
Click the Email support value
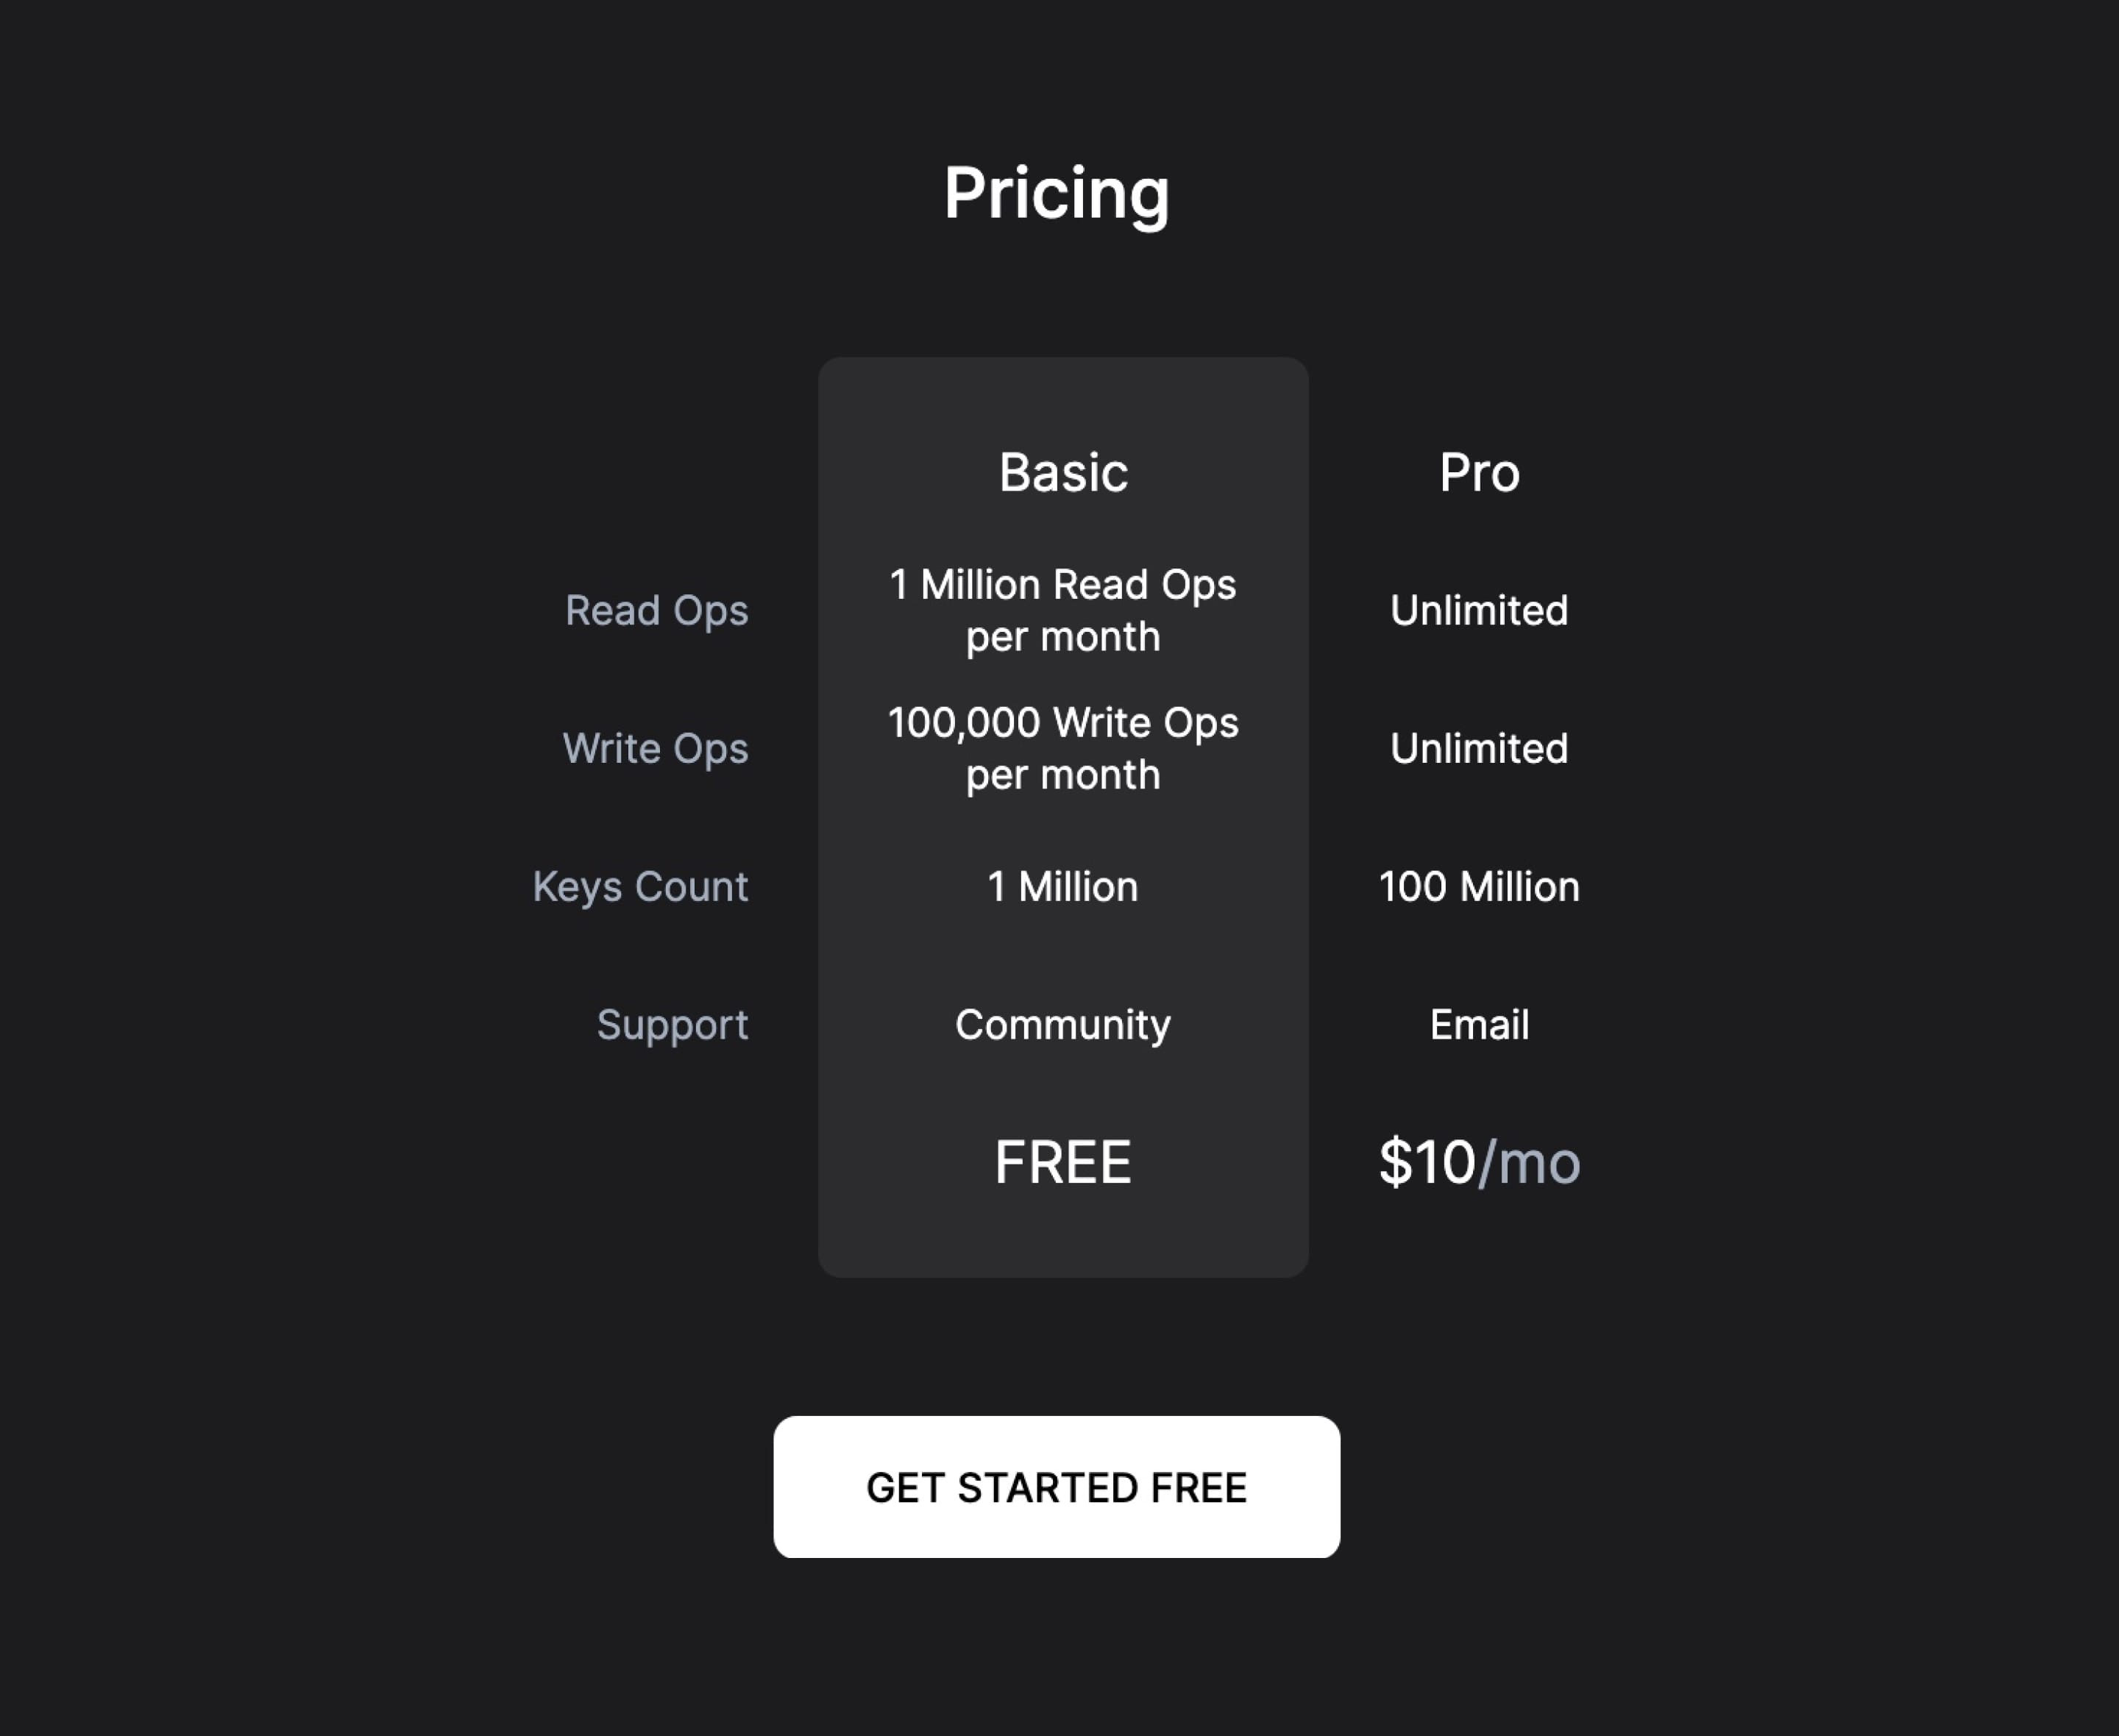coord(1479,1024)
